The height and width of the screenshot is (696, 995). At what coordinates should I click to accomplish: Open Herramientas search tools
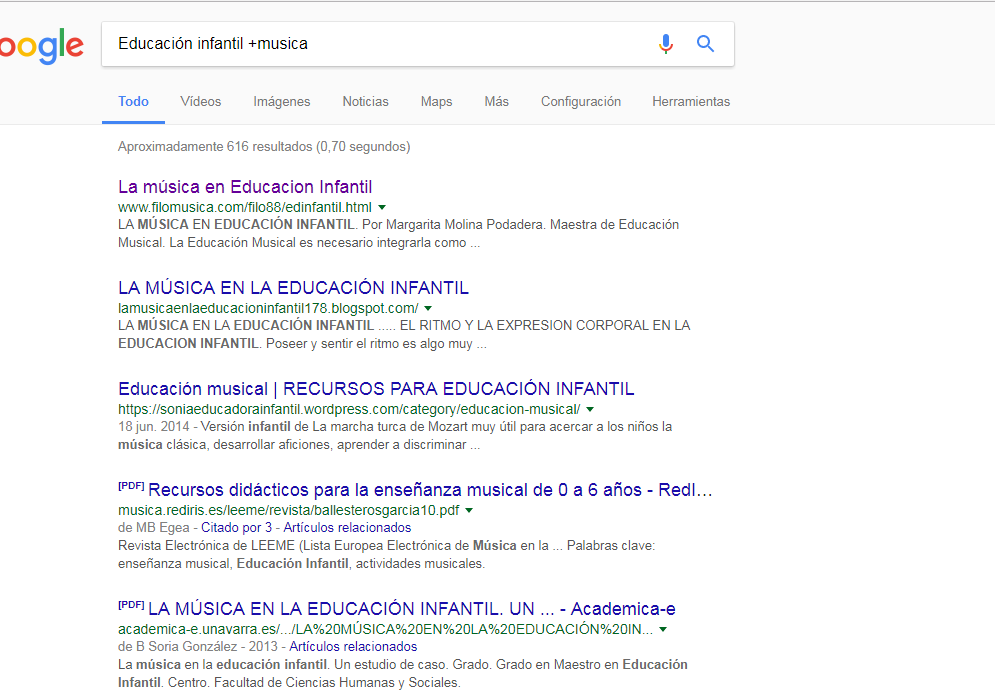(691, 102)
